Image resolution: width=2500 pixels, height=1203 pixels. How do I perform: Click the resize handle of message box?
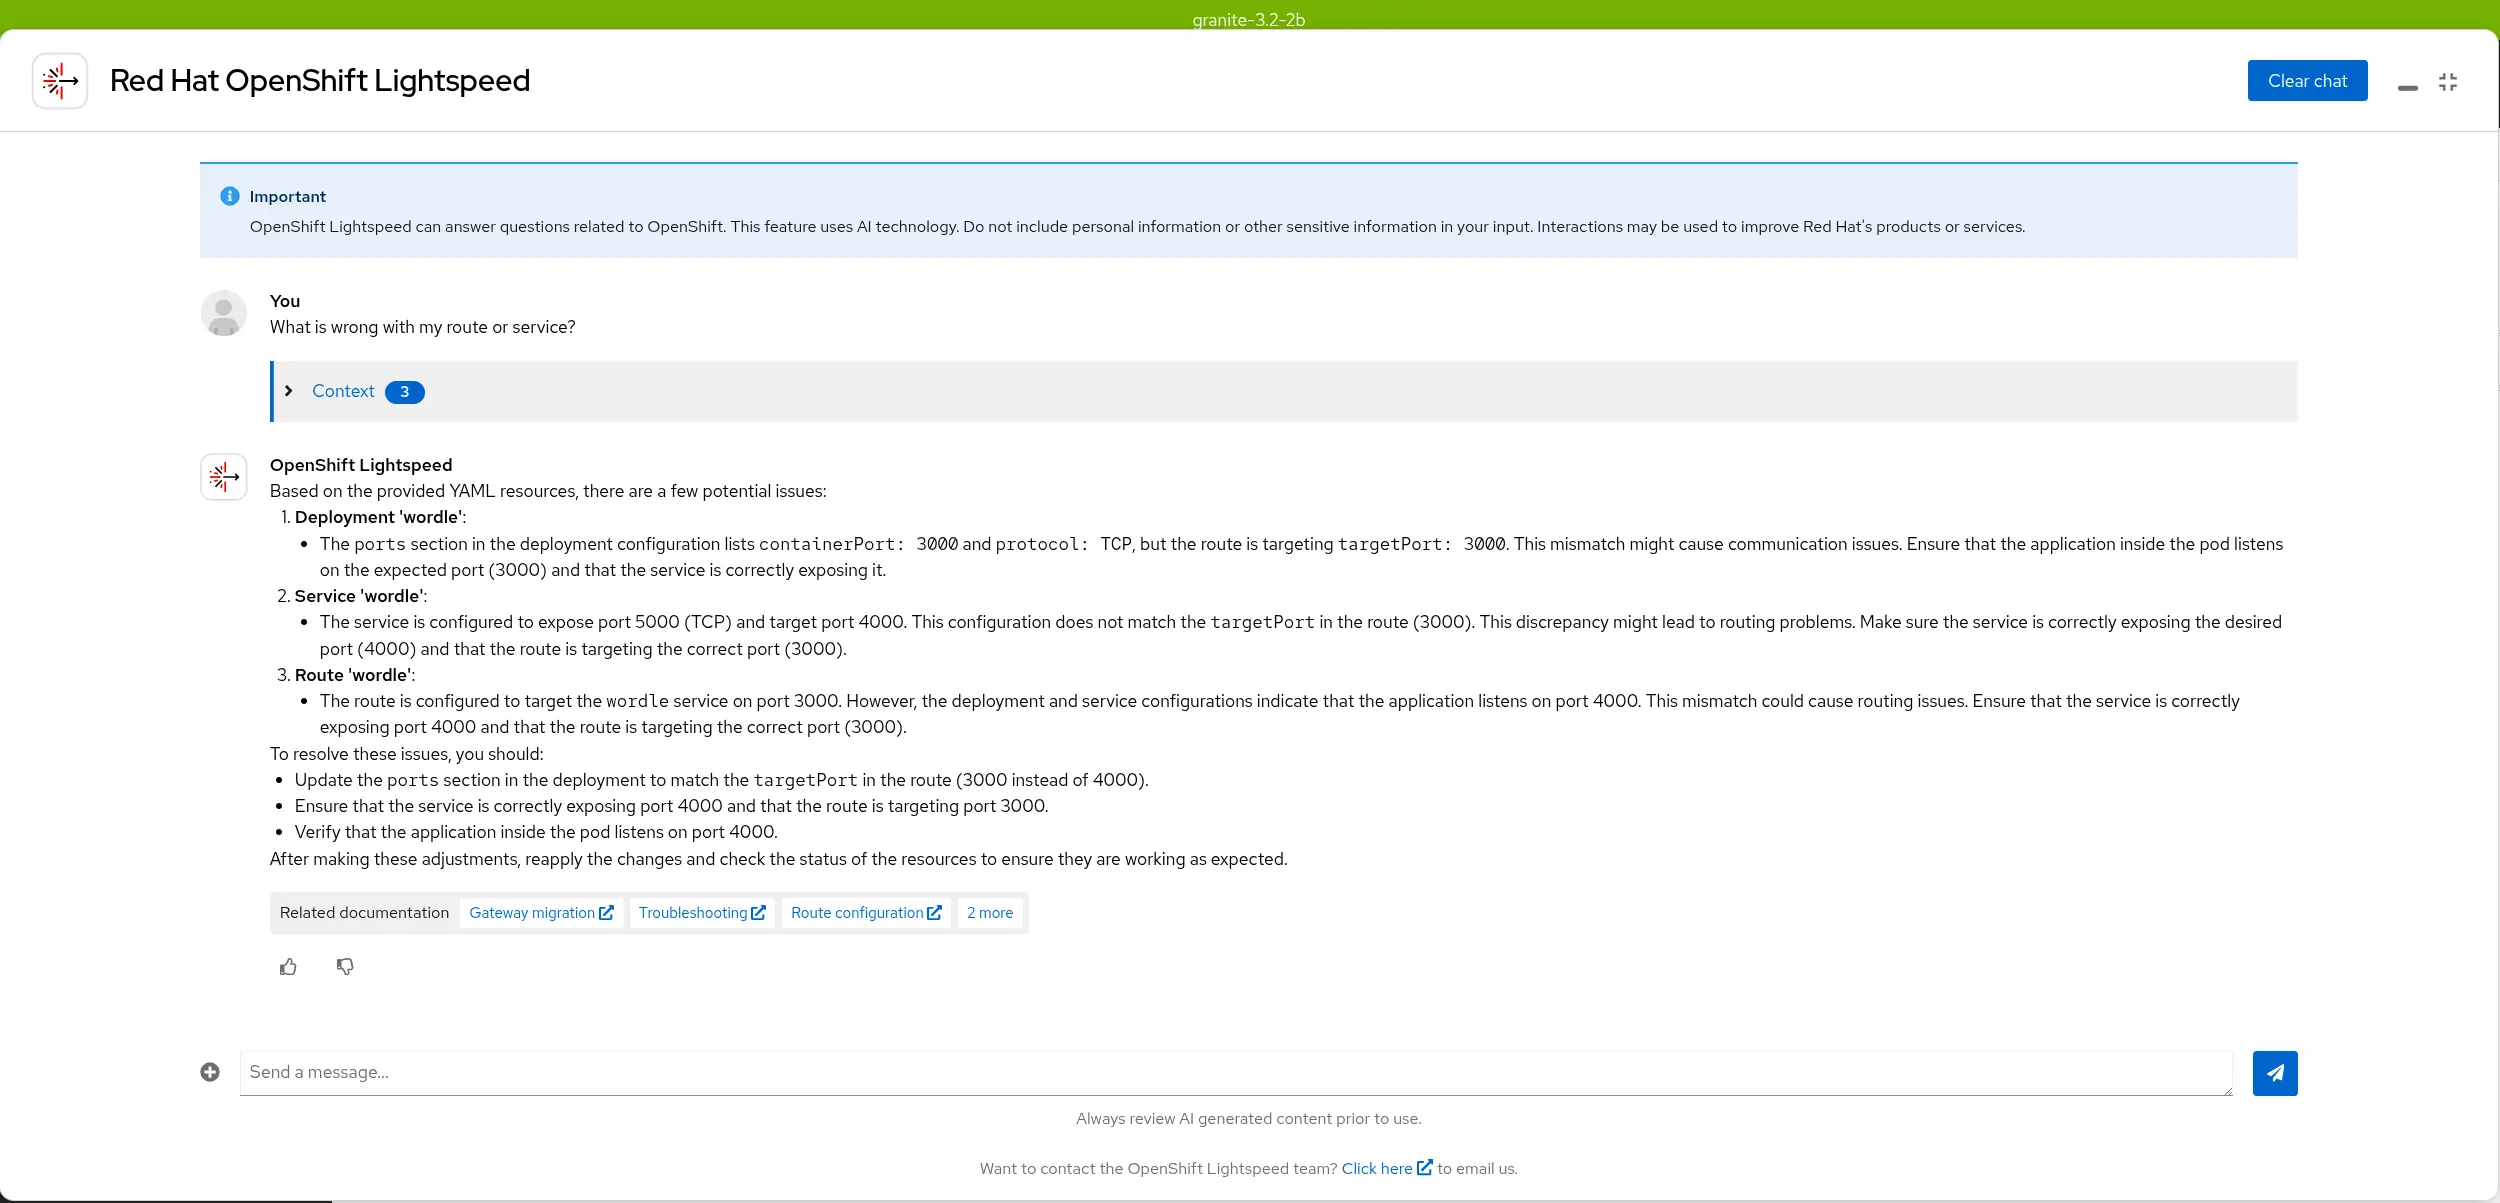pyautogui.click(x=2227, y=1090)
